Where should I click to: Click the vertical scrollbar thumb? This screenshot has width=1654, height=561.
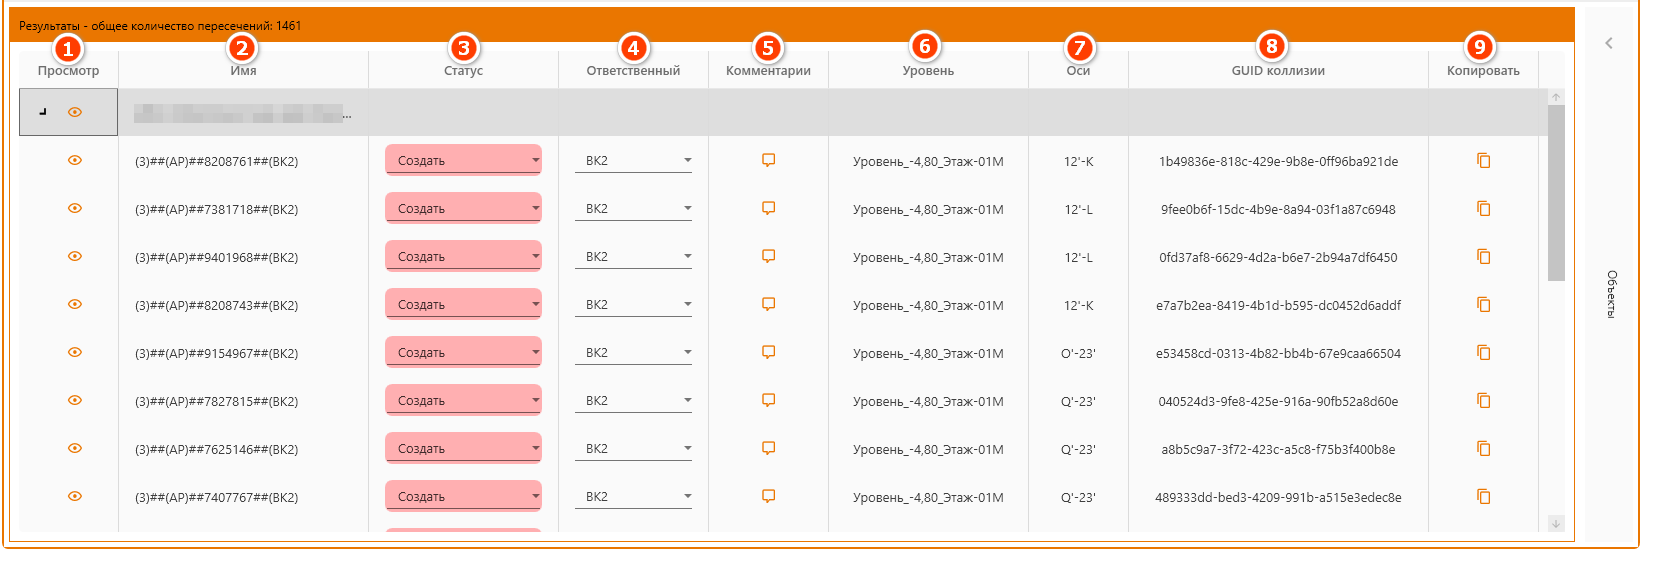(1555, 192)
